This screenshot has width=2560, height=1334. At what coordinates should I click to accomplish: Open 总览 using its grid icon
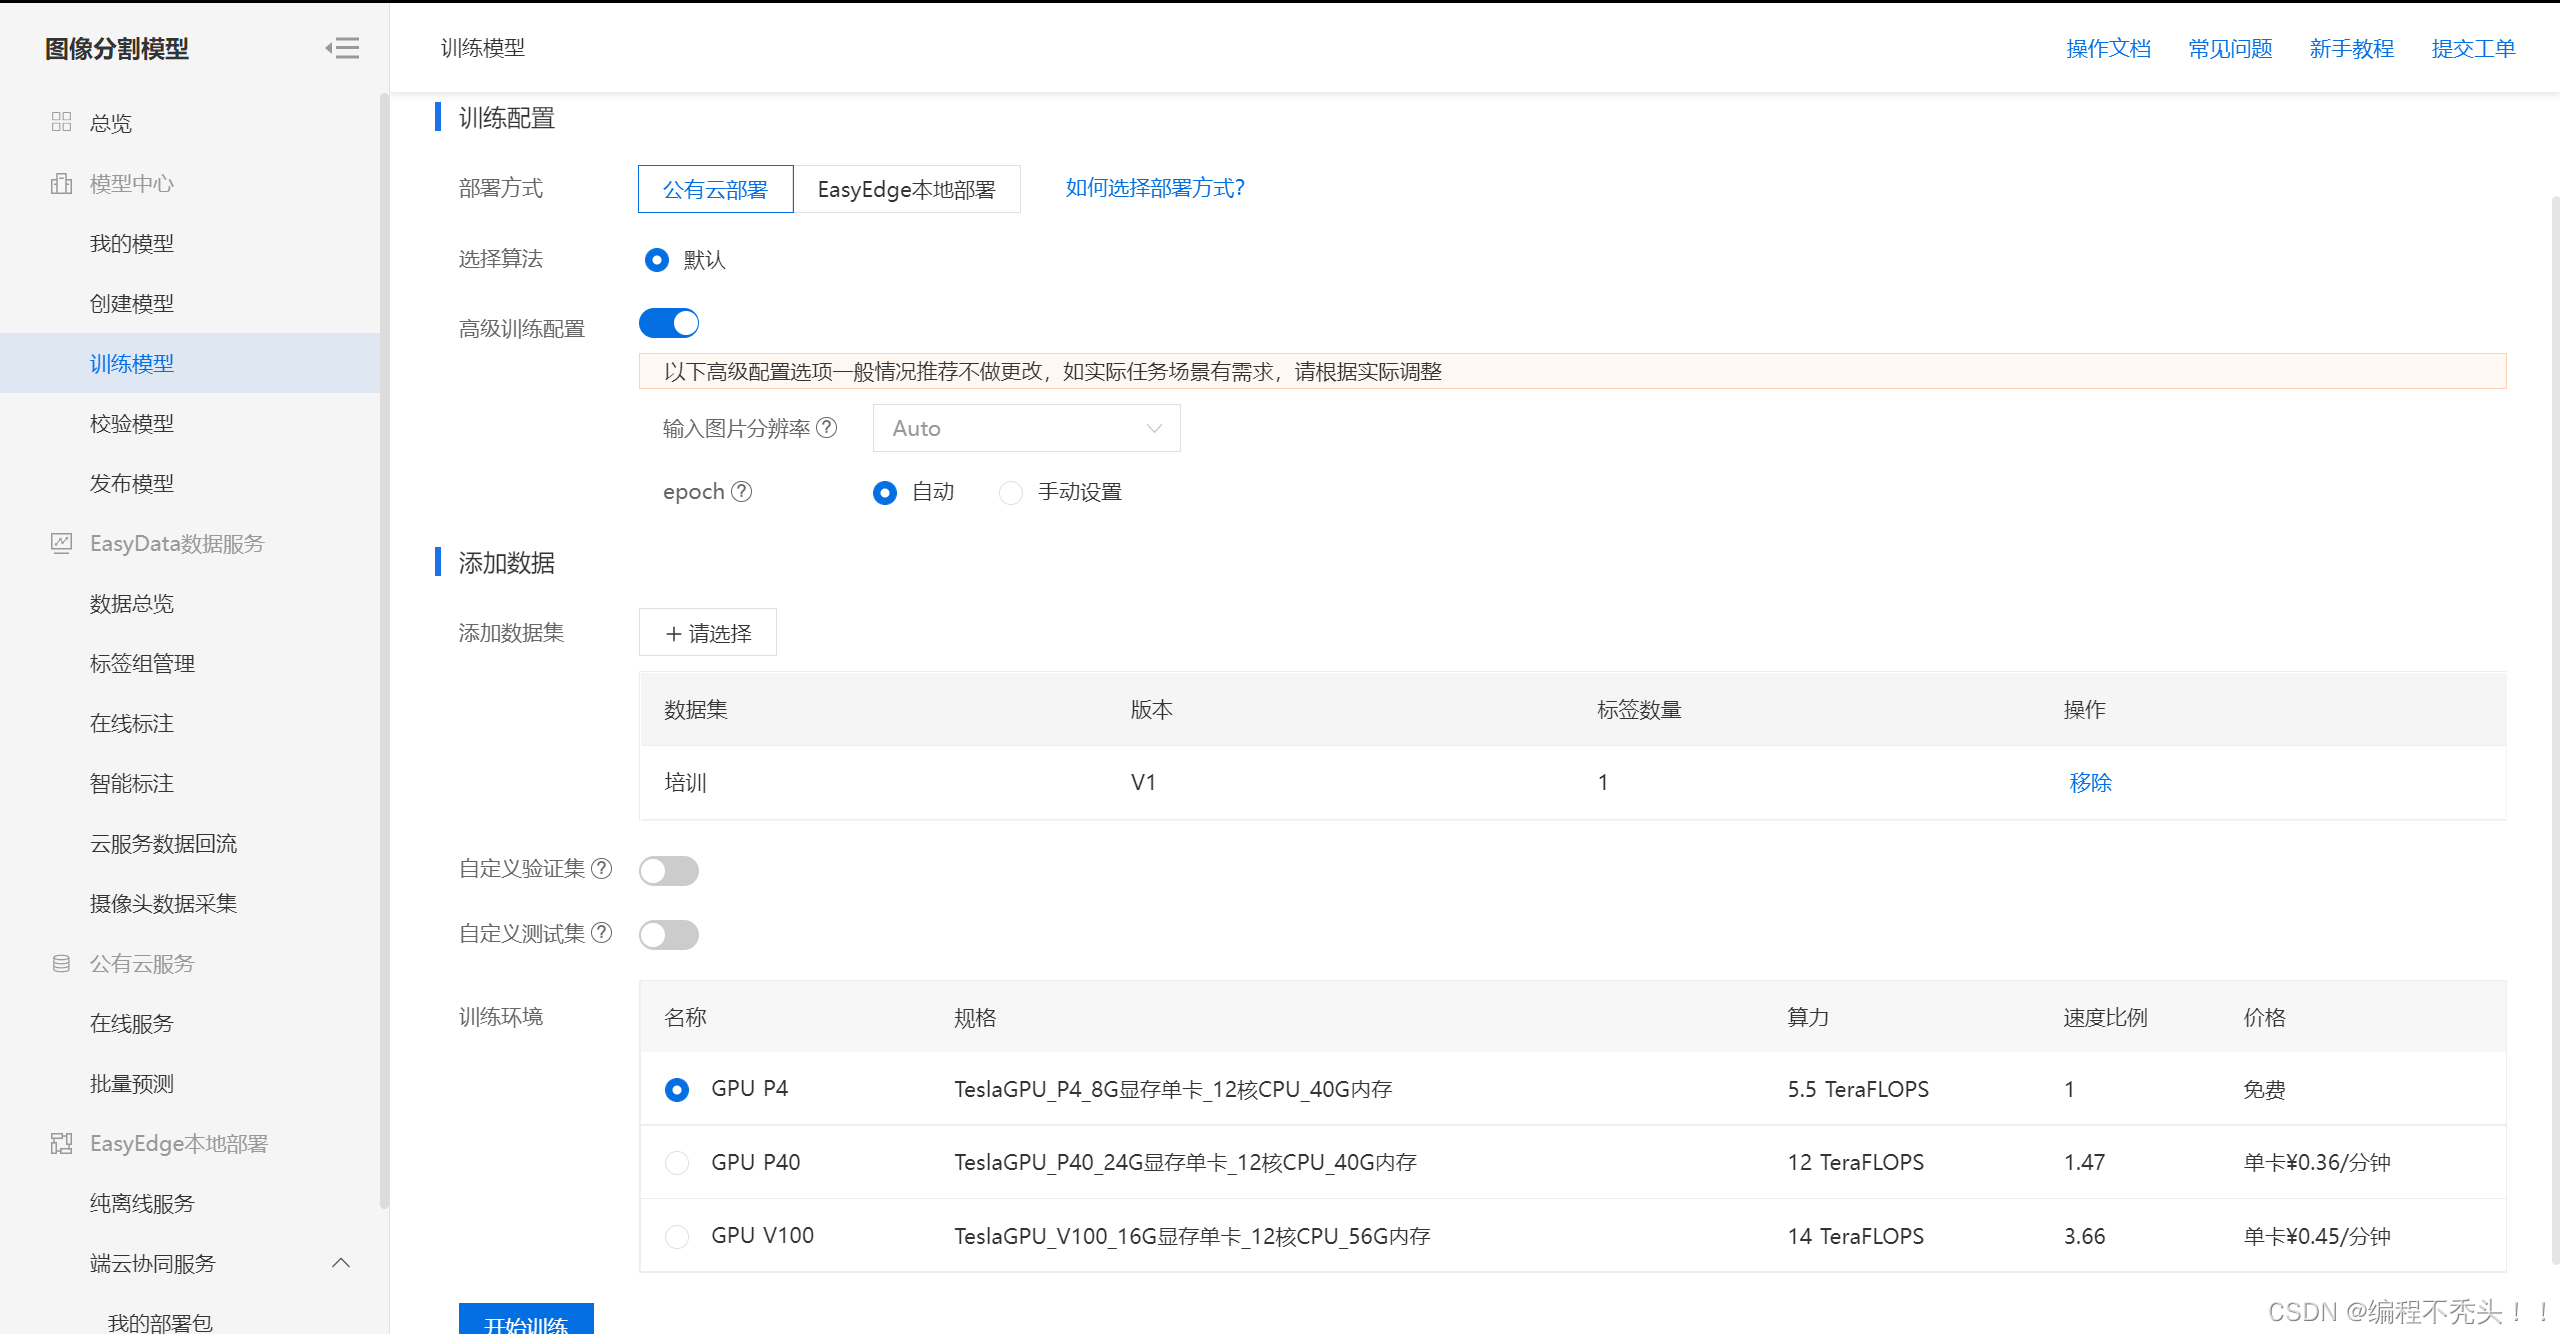click(61, 121)
